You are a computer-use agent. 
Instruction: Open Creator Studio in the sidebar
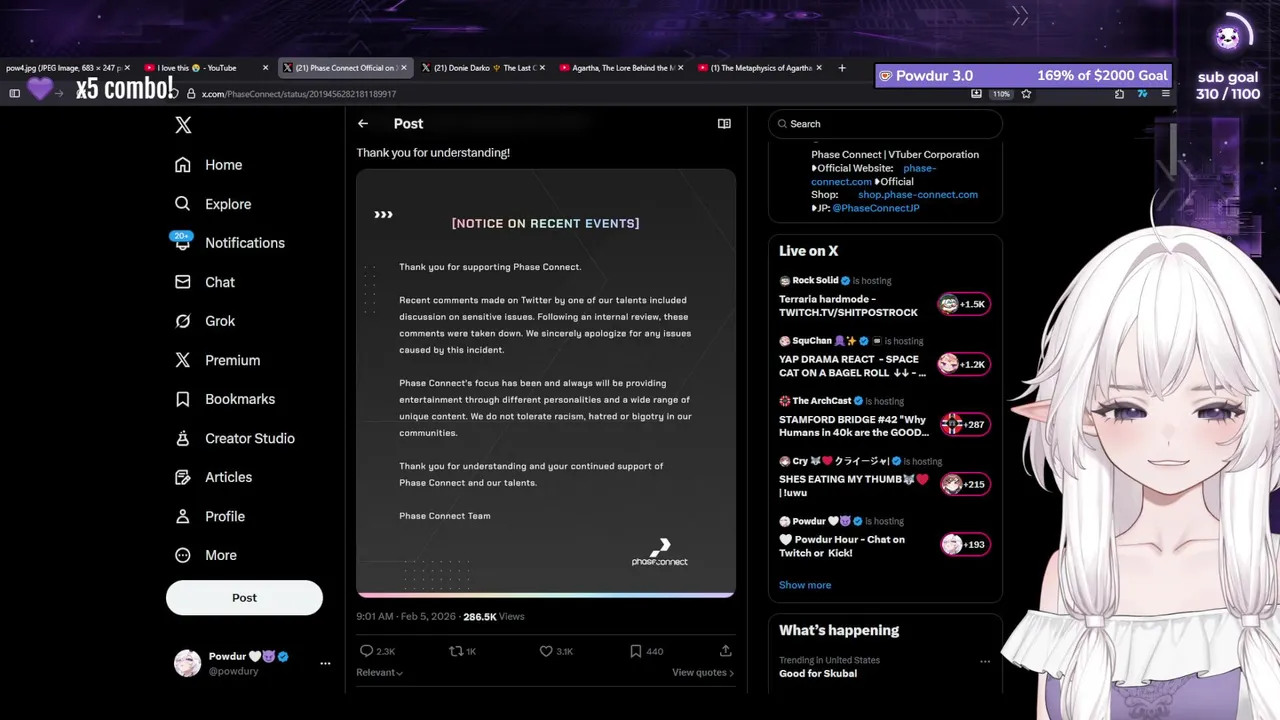pos(235,438)
